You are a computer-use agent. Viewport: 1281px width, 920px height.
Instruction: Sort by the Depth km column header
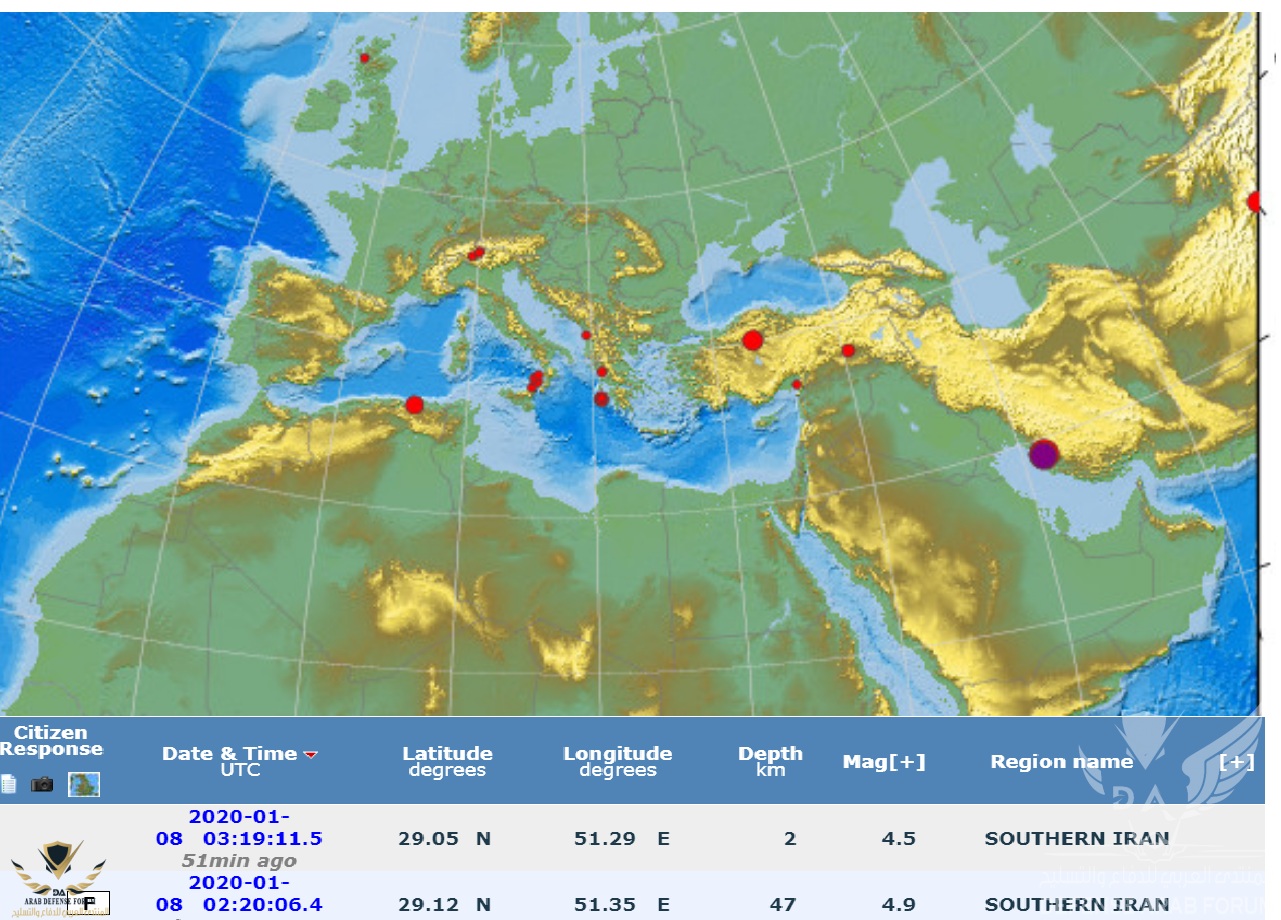point(770,761)
